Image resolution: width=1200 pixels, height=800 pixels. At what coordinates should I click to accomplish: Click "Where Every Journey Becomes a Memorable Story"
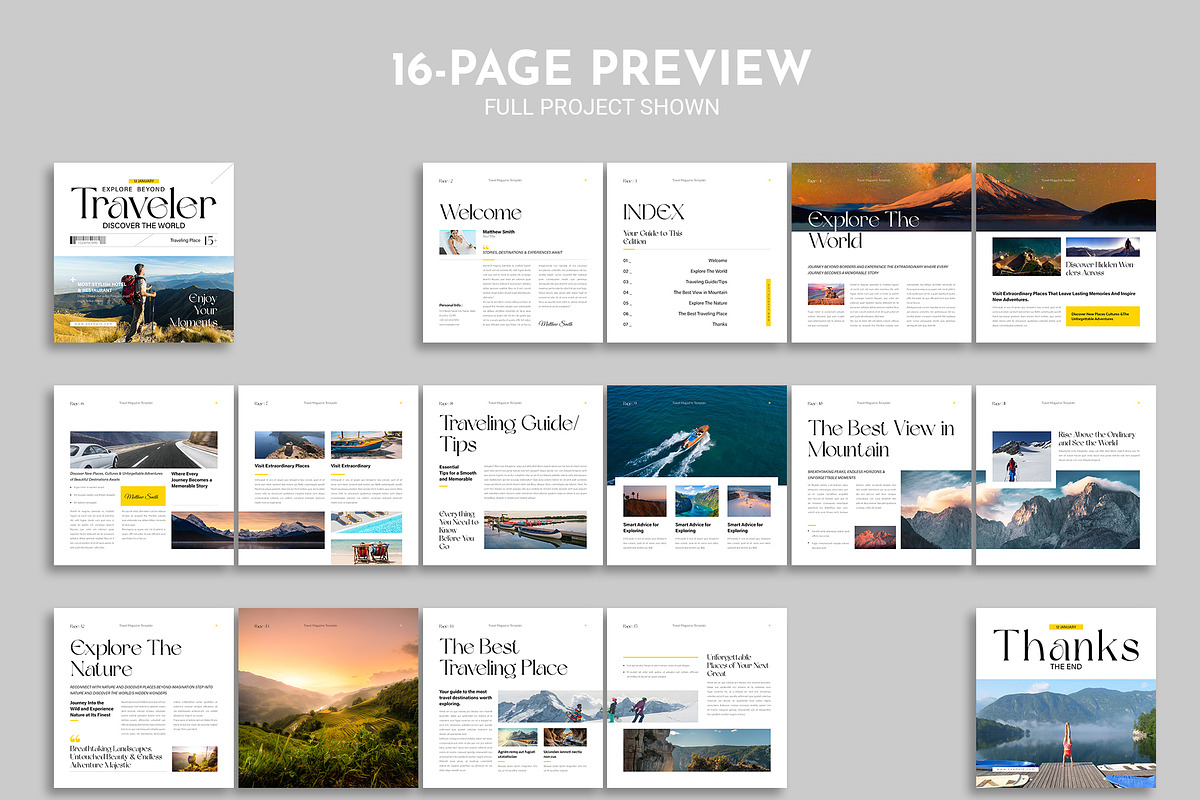[193, 478]
